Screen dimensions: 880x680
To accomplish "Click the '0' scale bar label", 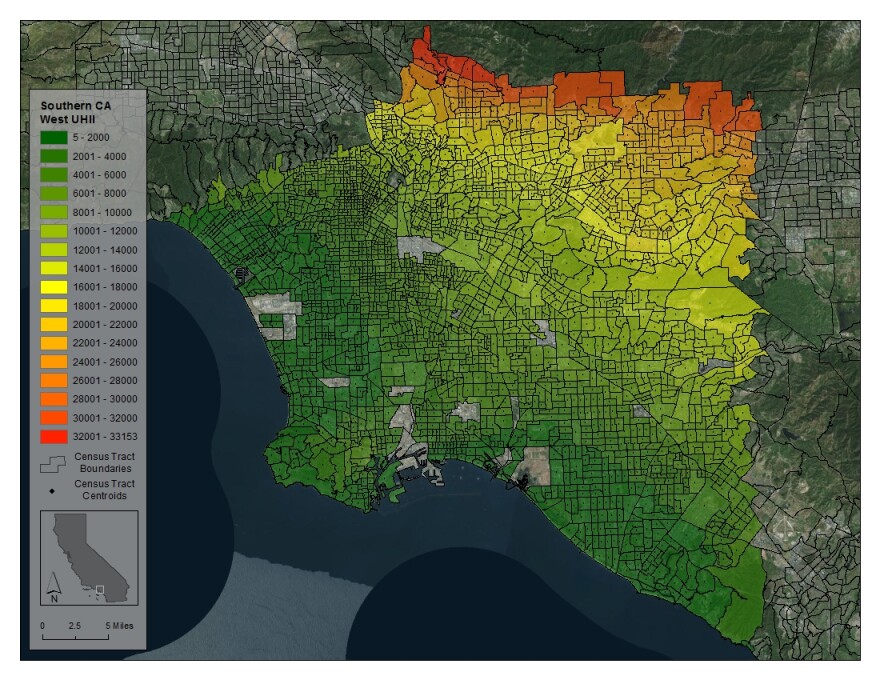I will coord(43,626).
